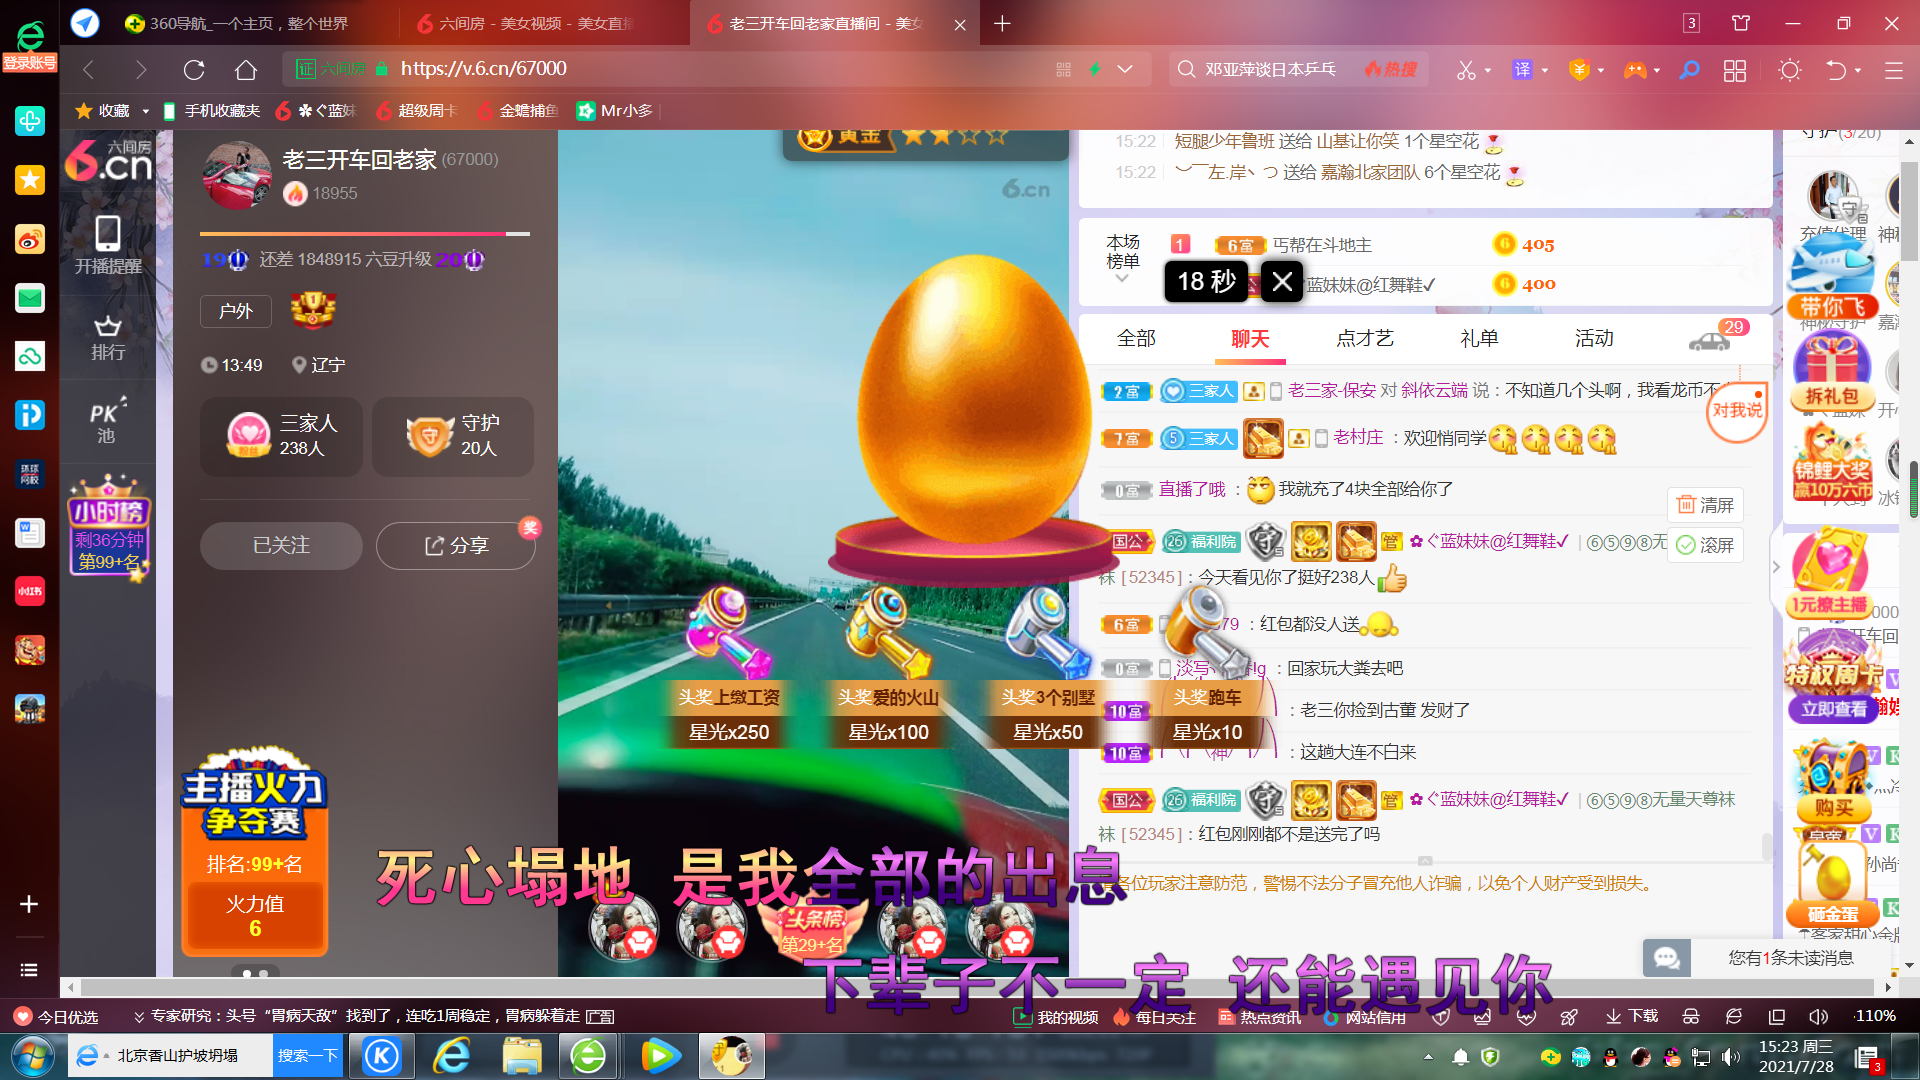Go to the browser home page icon

click(x=246, y=69)
